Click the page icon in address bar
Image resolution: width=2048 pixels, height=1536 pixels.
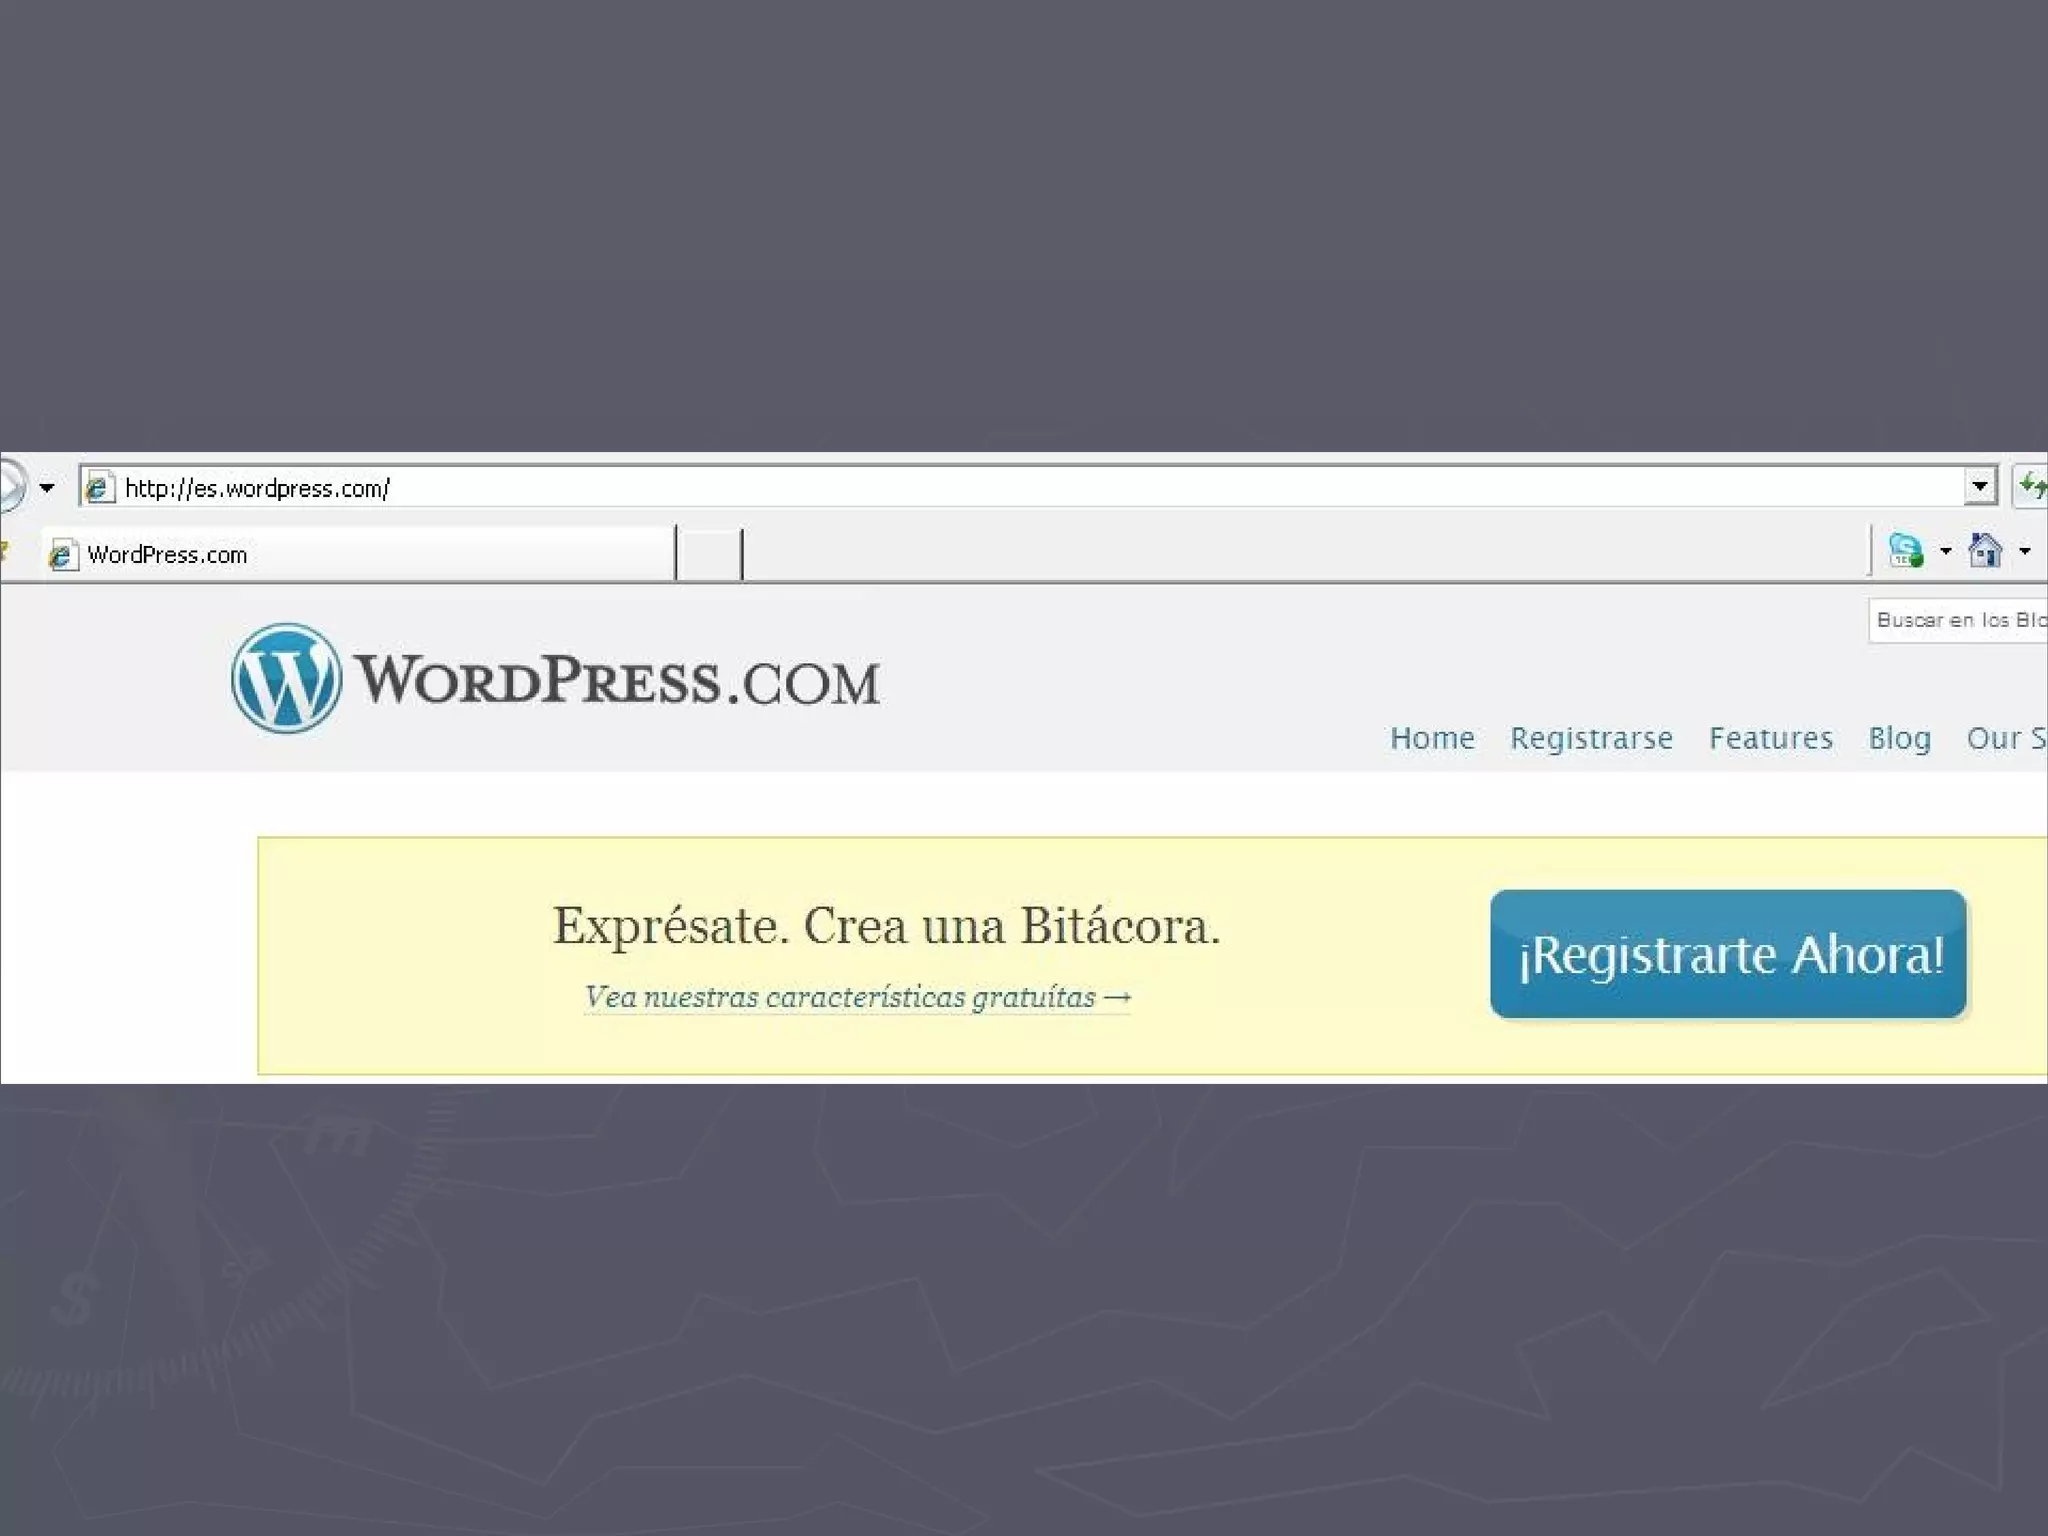(98, 488)
